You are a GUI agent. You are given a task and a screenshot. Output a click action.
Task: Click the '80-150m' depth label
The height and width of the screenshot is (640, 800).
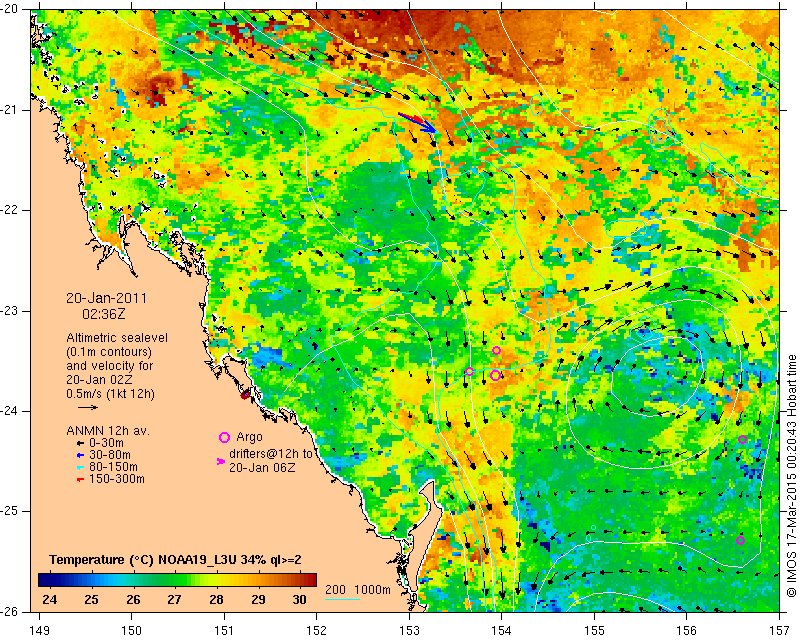[x=113, y=467]
